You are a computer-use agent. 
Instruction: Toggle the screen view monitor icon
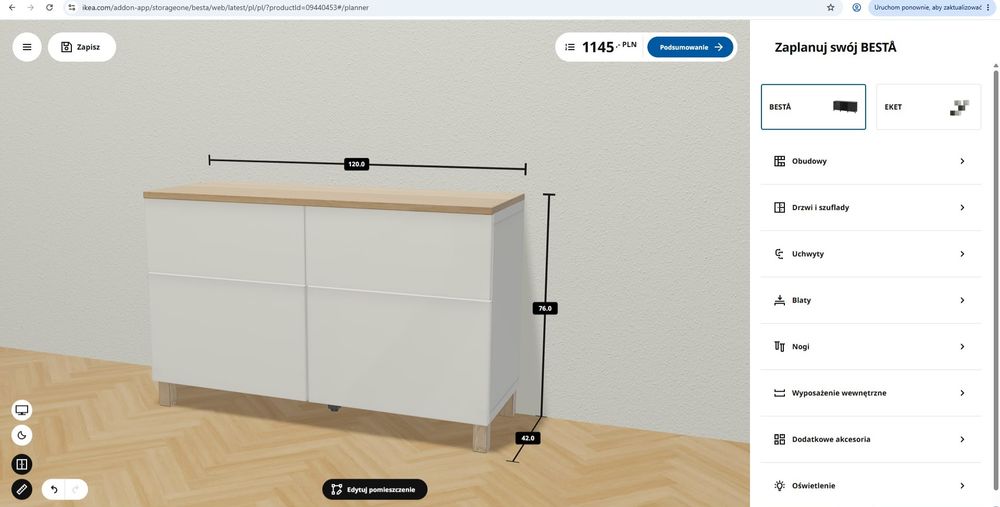(22, 410)
